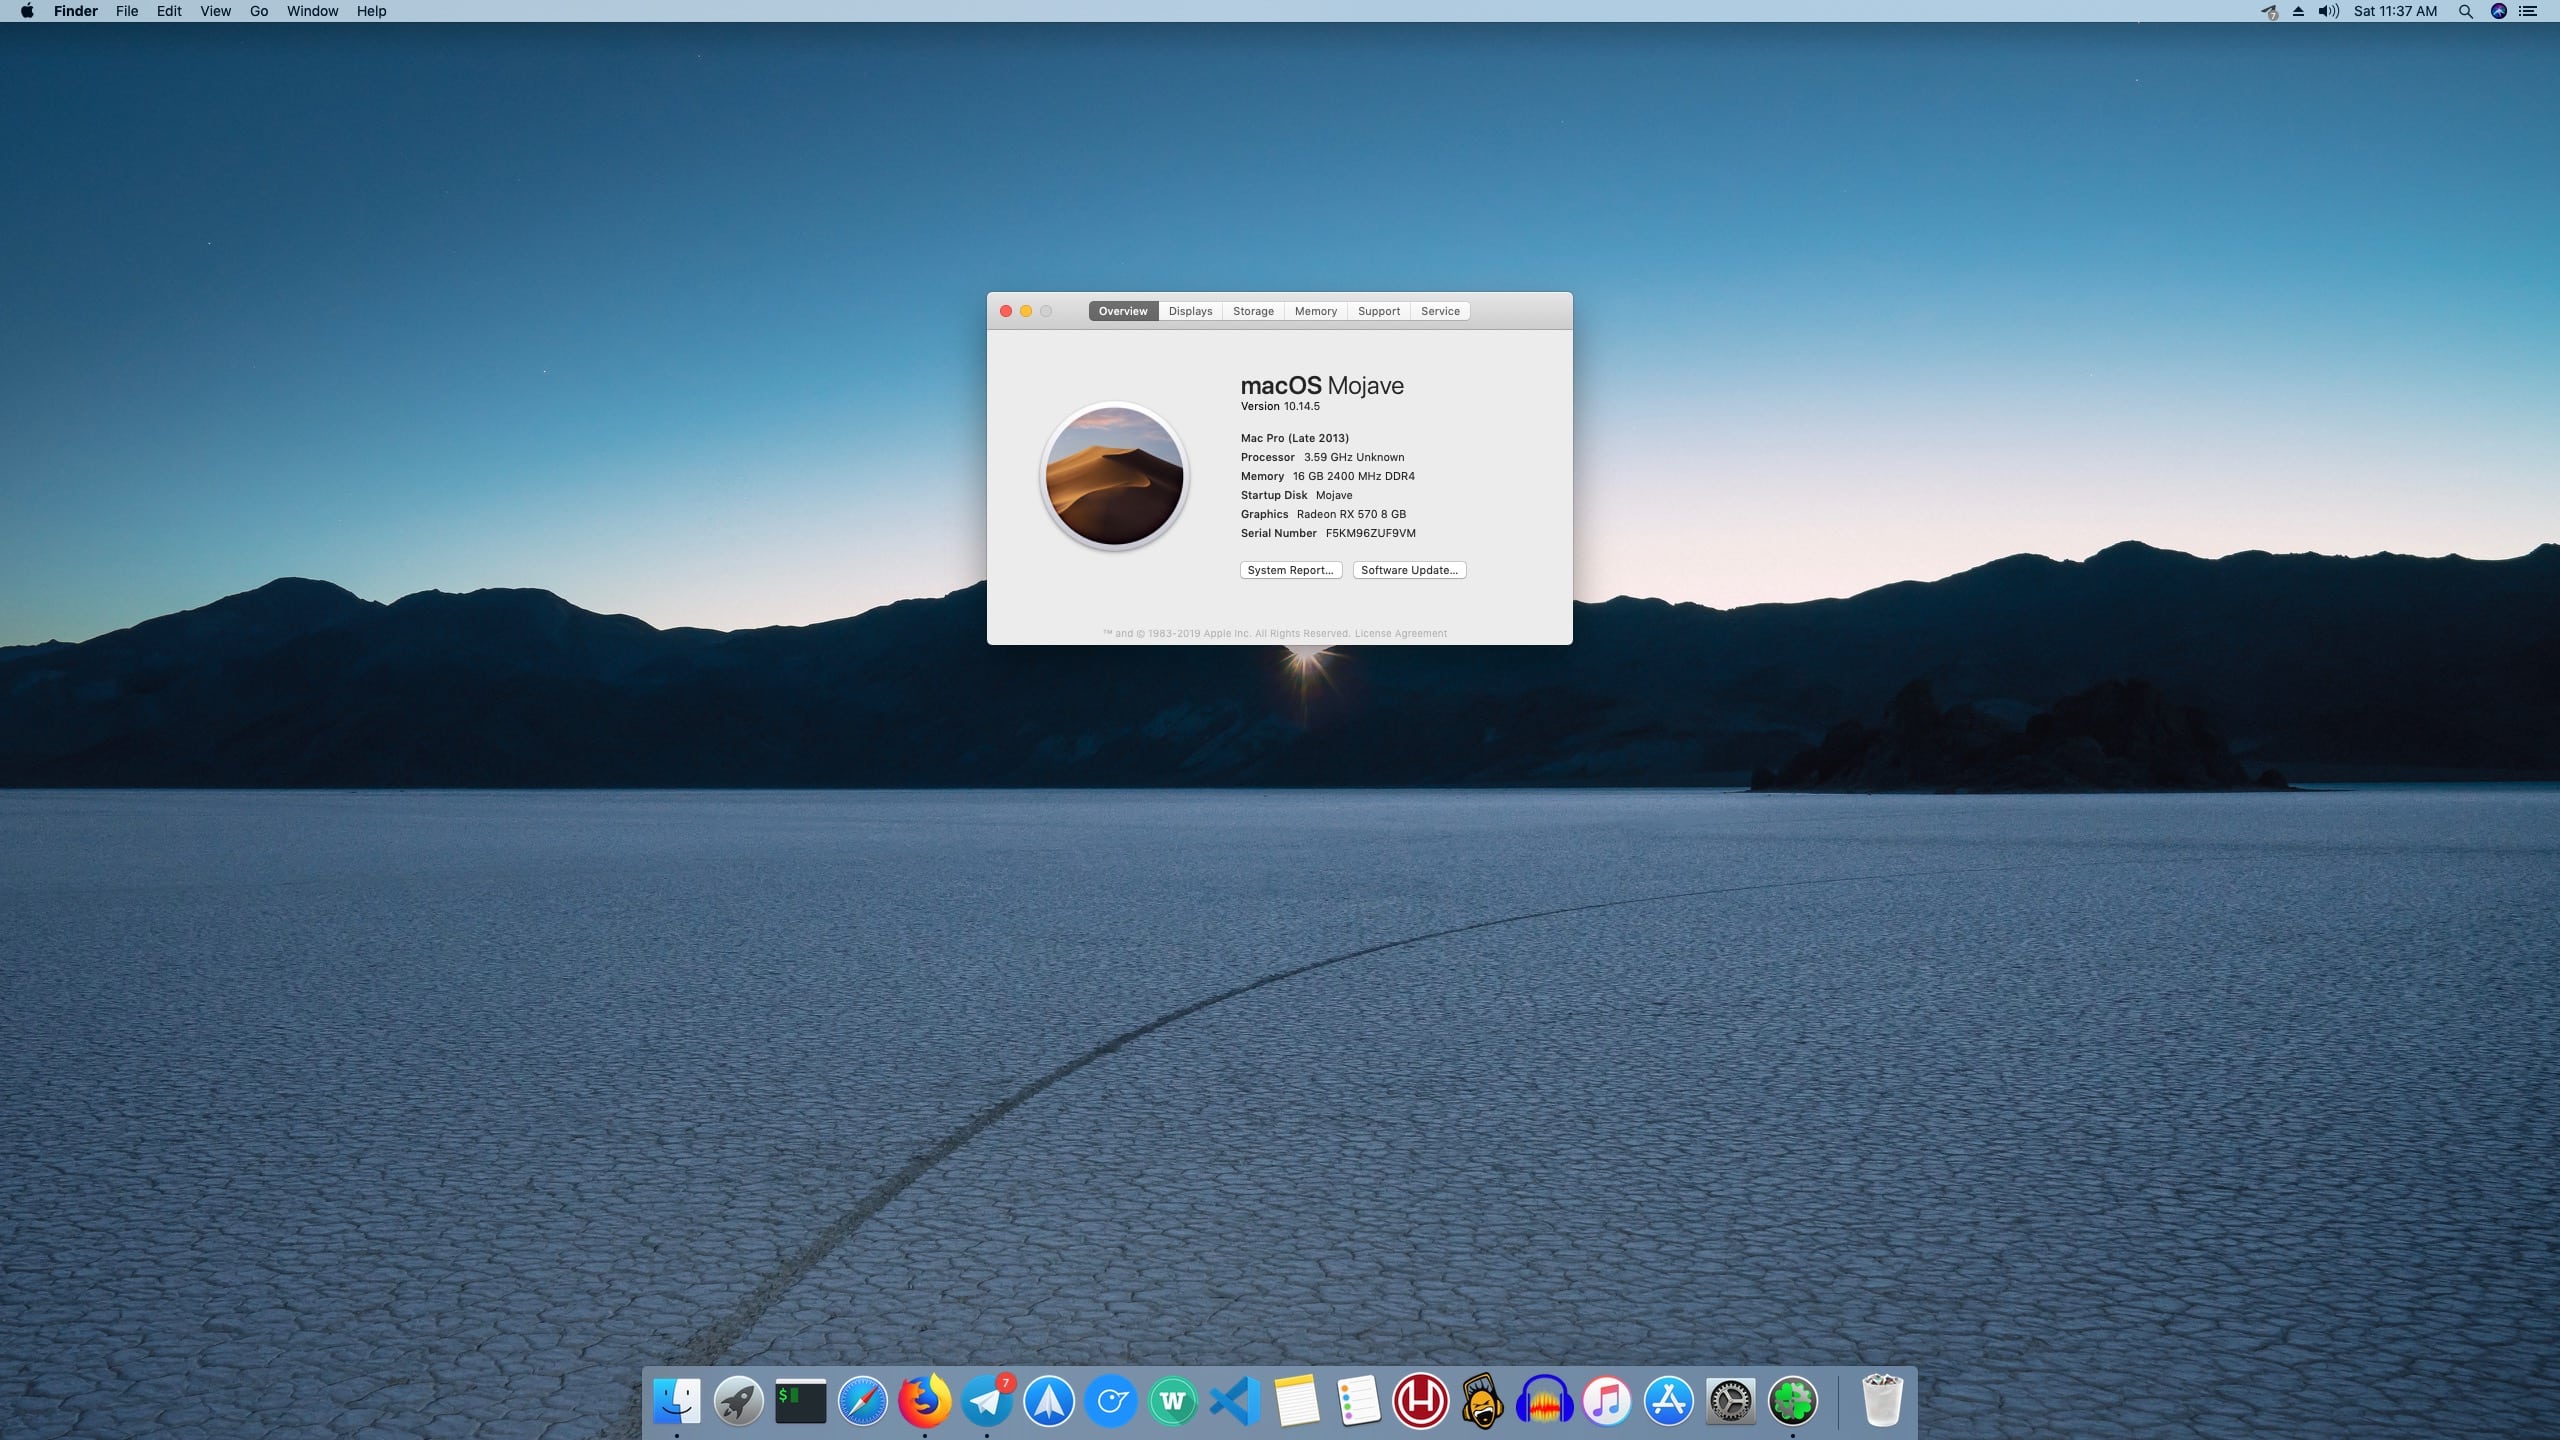Select the Memory tab
Viewport: 2560px width, 1440px height.
pos(1314,311)
